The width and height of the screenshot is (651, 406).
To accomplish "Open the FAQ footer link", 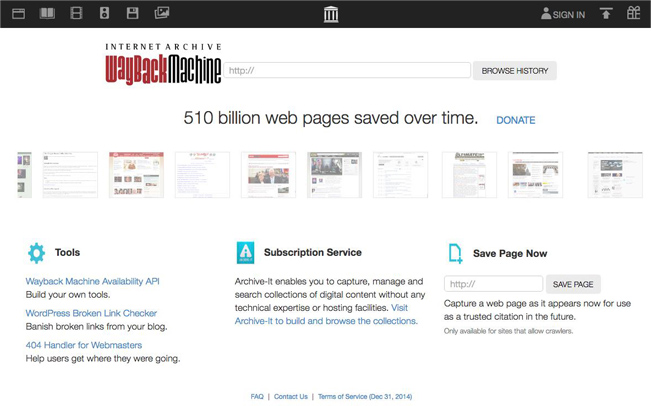I will point(257,396).
